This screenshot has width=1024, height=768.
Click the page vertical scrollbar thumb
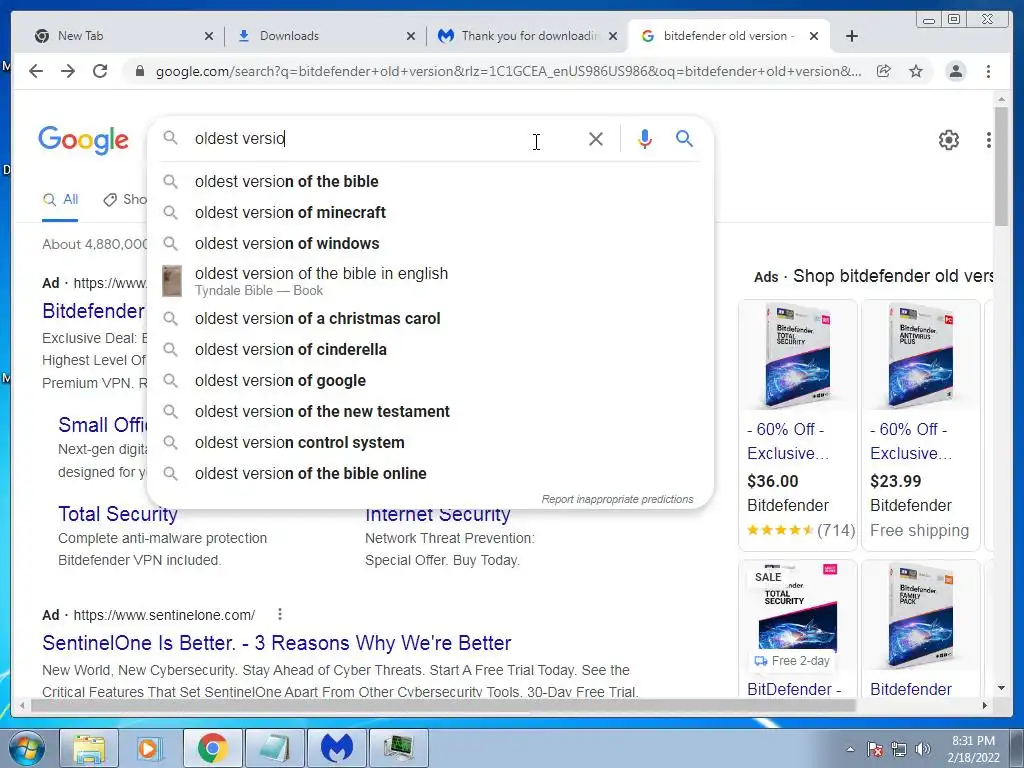click(1002, 167)
